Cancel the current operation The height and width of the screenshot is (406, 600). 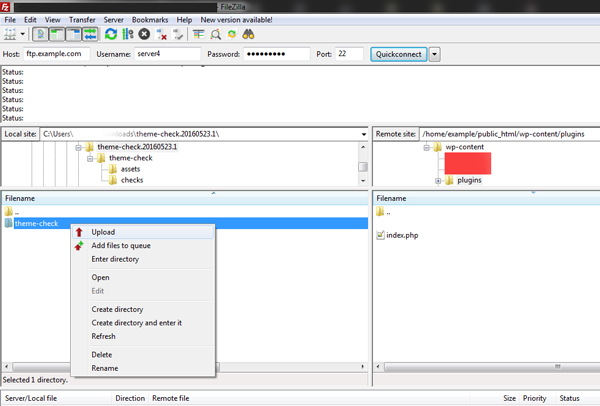tap(144, 34)
